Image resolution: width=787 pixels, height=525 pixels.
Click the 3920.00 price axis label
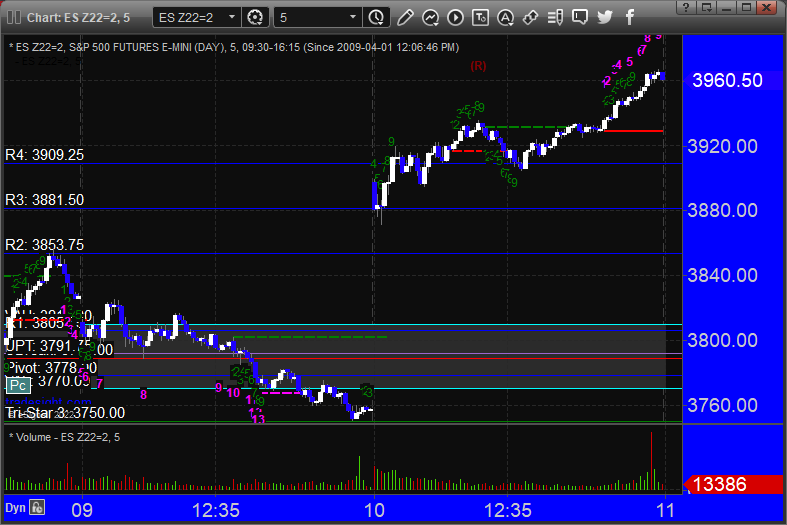722,147
